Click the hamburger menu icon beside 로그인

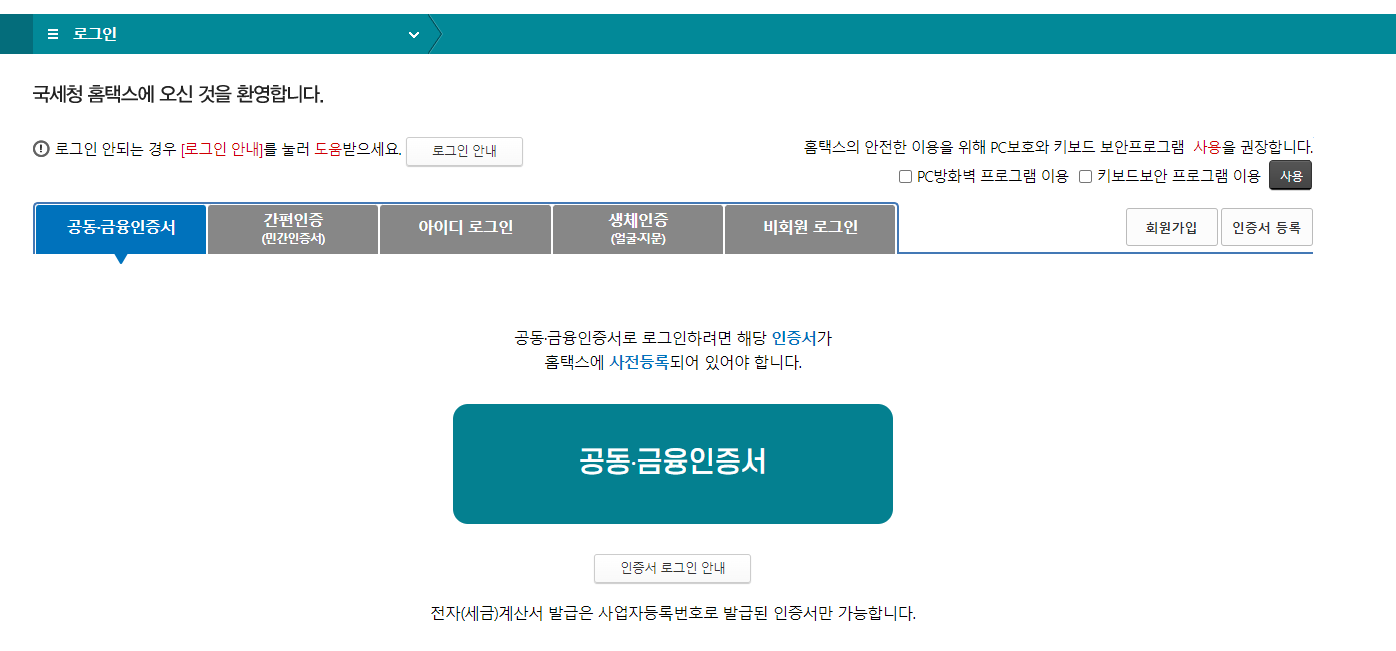tap(53, 34)
